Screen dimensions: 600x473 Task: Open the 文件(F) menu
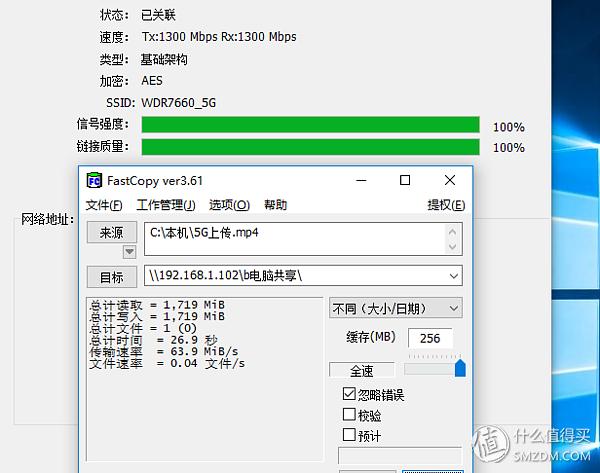104,205
